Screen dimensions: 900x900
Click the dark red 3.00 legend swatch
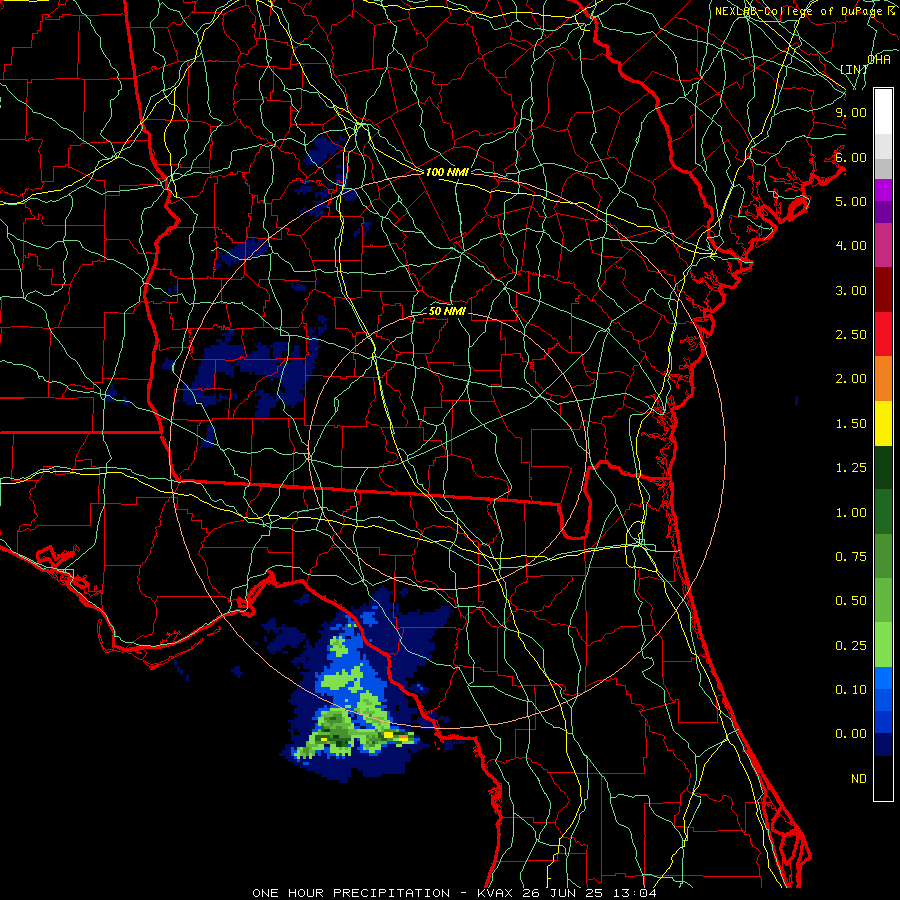click(x=883, y=290)
